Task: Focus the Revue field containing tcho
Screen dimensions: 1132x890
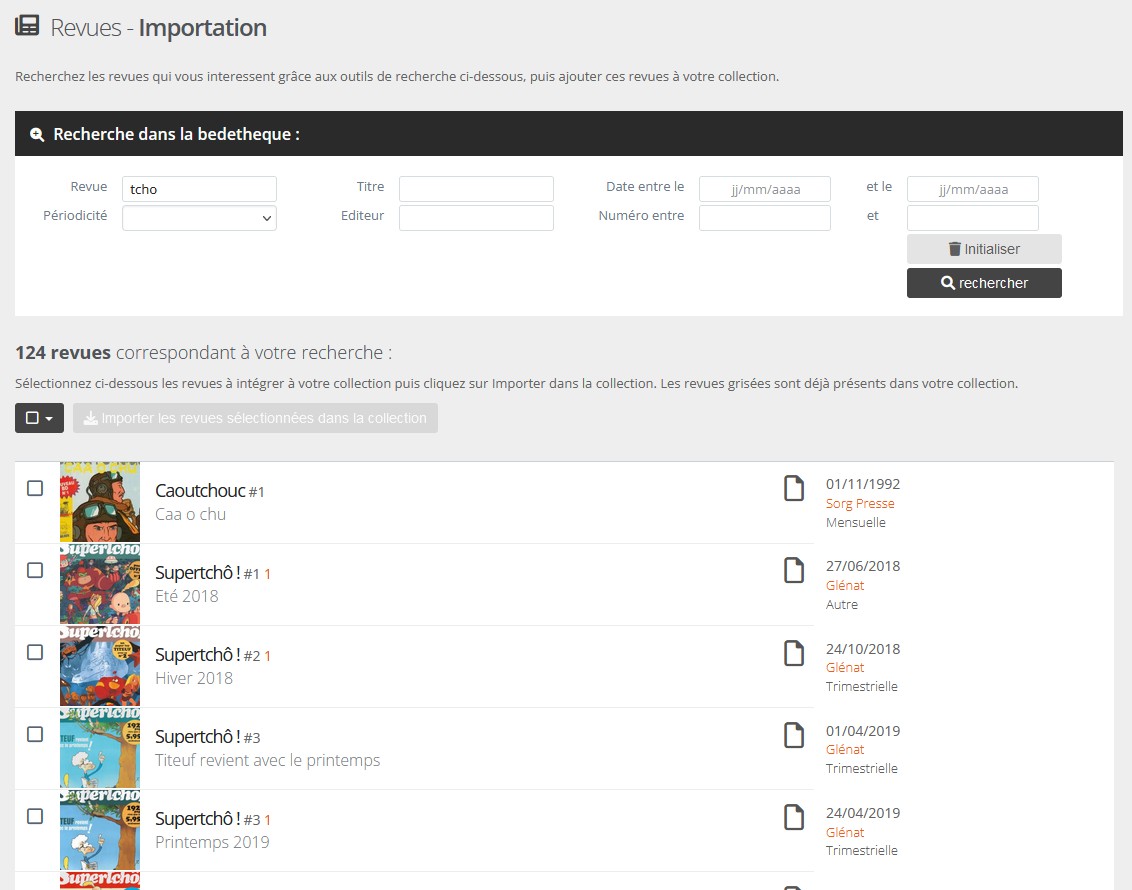Action: [x=199, y=189]
